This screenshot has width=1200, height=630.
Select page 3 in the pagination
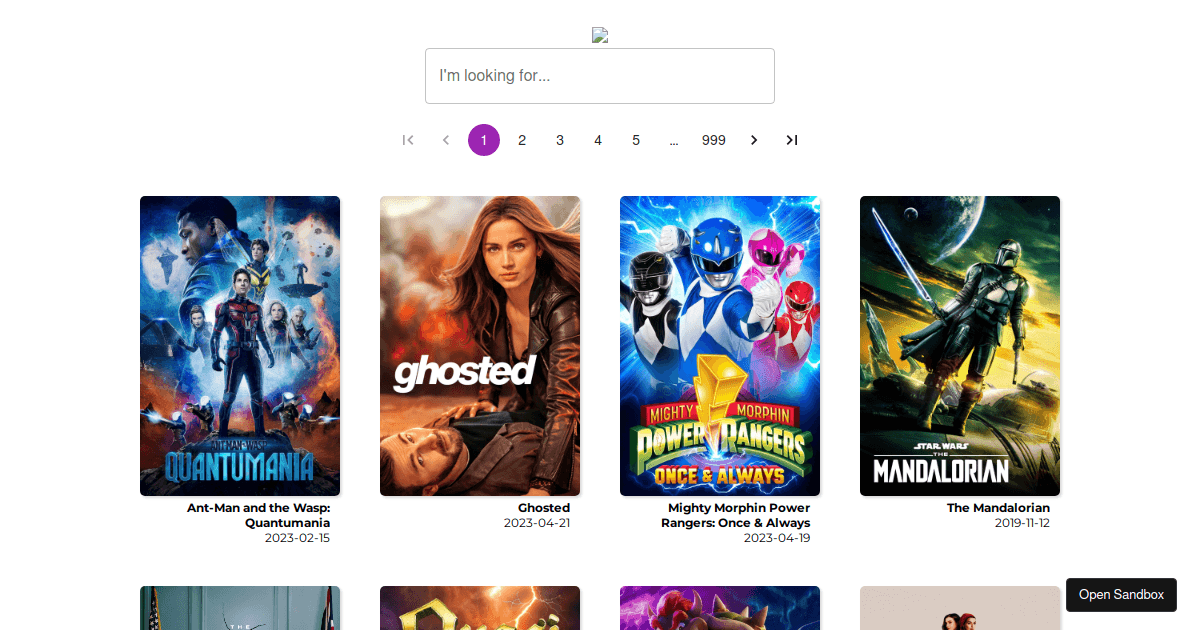click(x=560, y=140)
